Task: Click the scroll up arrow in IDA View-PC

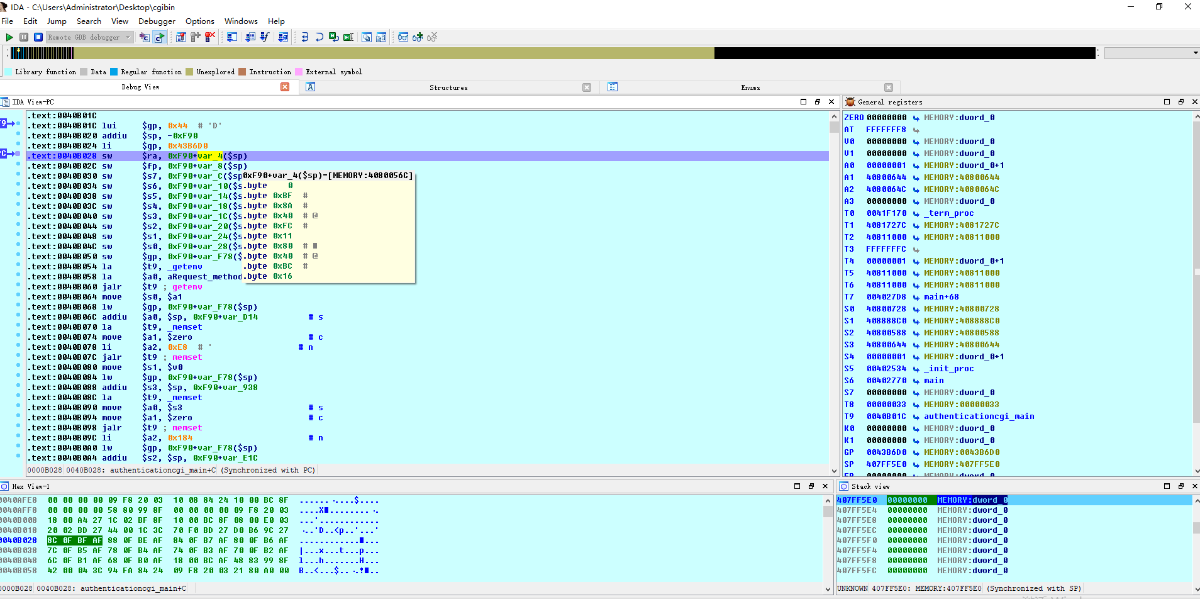Action: [x=835, y=115]
